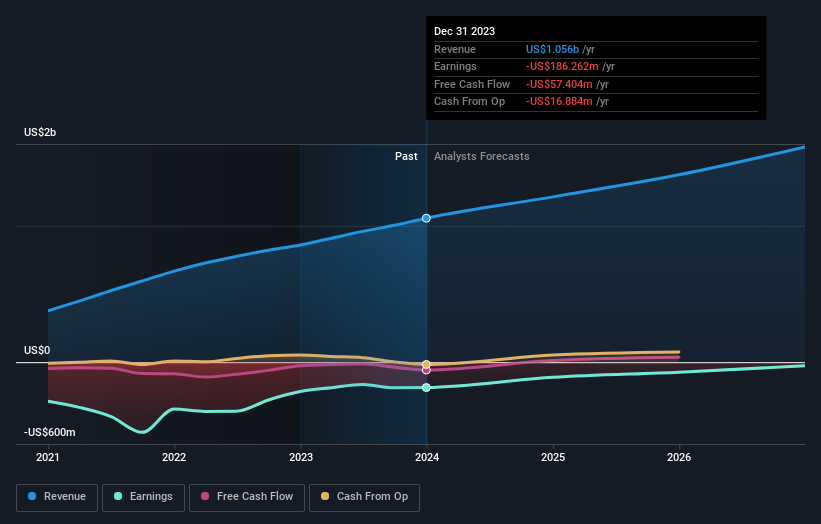The width and height of the screenshot is (821, 524).
Task: Click the Analysts Forecasts label
Action: tap(482, 157)
